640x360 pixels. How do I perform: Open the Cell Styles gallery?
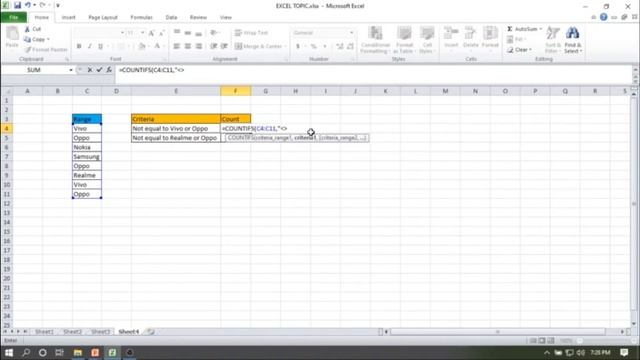[x=427, y=39]
